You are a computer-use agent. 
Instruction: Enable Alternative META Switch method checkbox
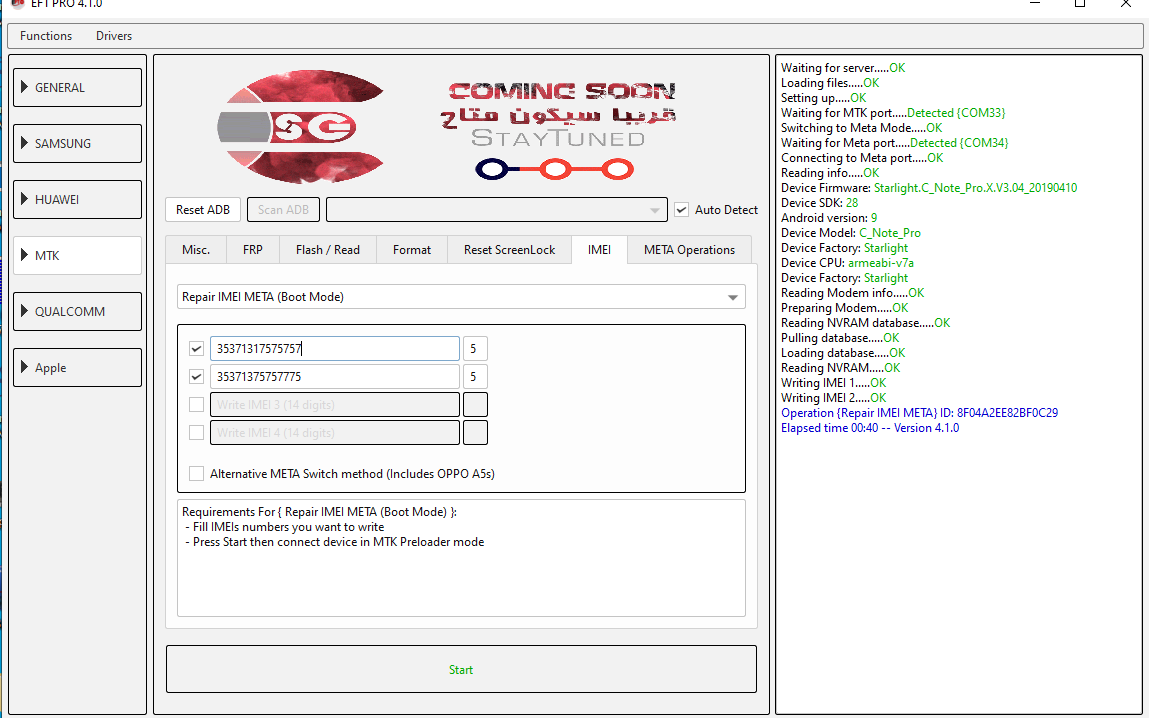(x=196, y=474)
